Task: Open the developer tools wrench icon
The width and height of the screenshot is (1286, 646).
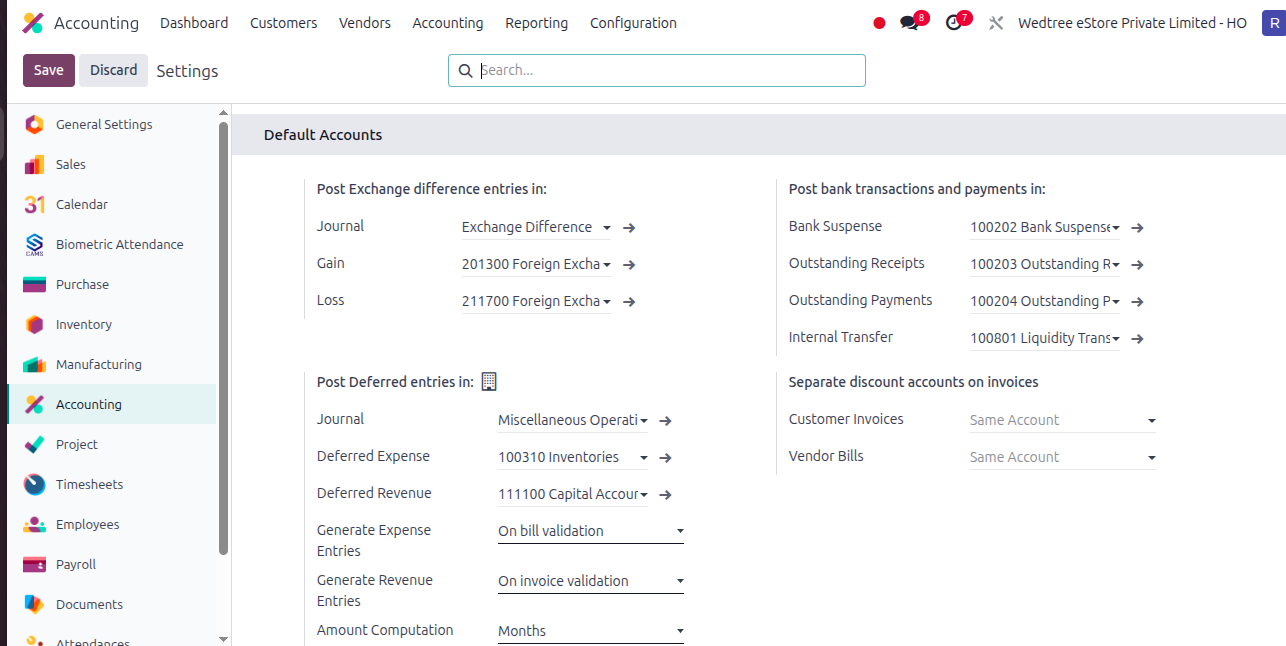Action: click(x=995, y=23)
